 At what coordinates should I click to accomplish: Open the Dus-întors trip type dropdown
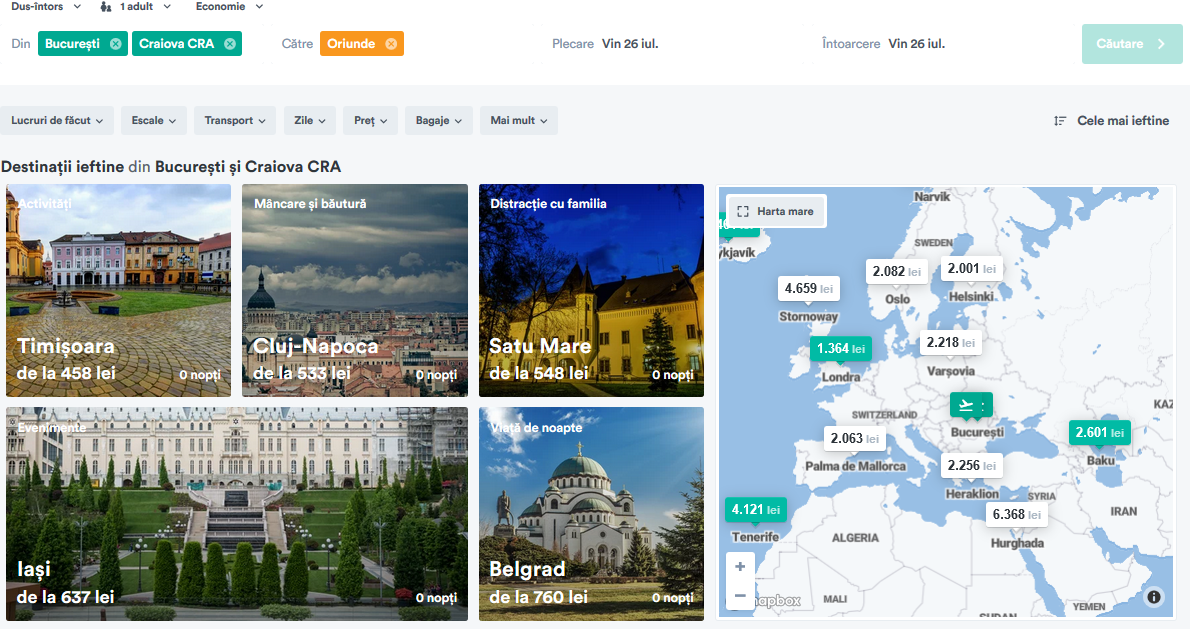[44, 7]
